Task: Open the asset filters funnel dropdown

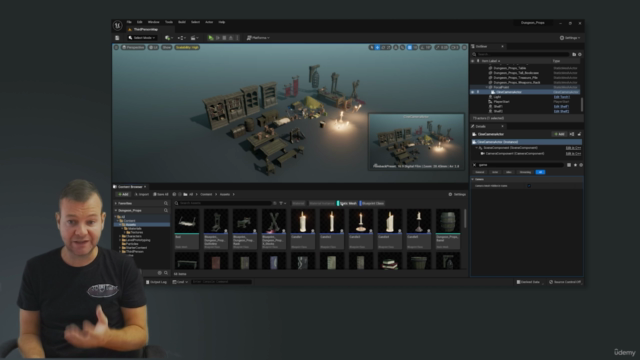Action: 282,203
